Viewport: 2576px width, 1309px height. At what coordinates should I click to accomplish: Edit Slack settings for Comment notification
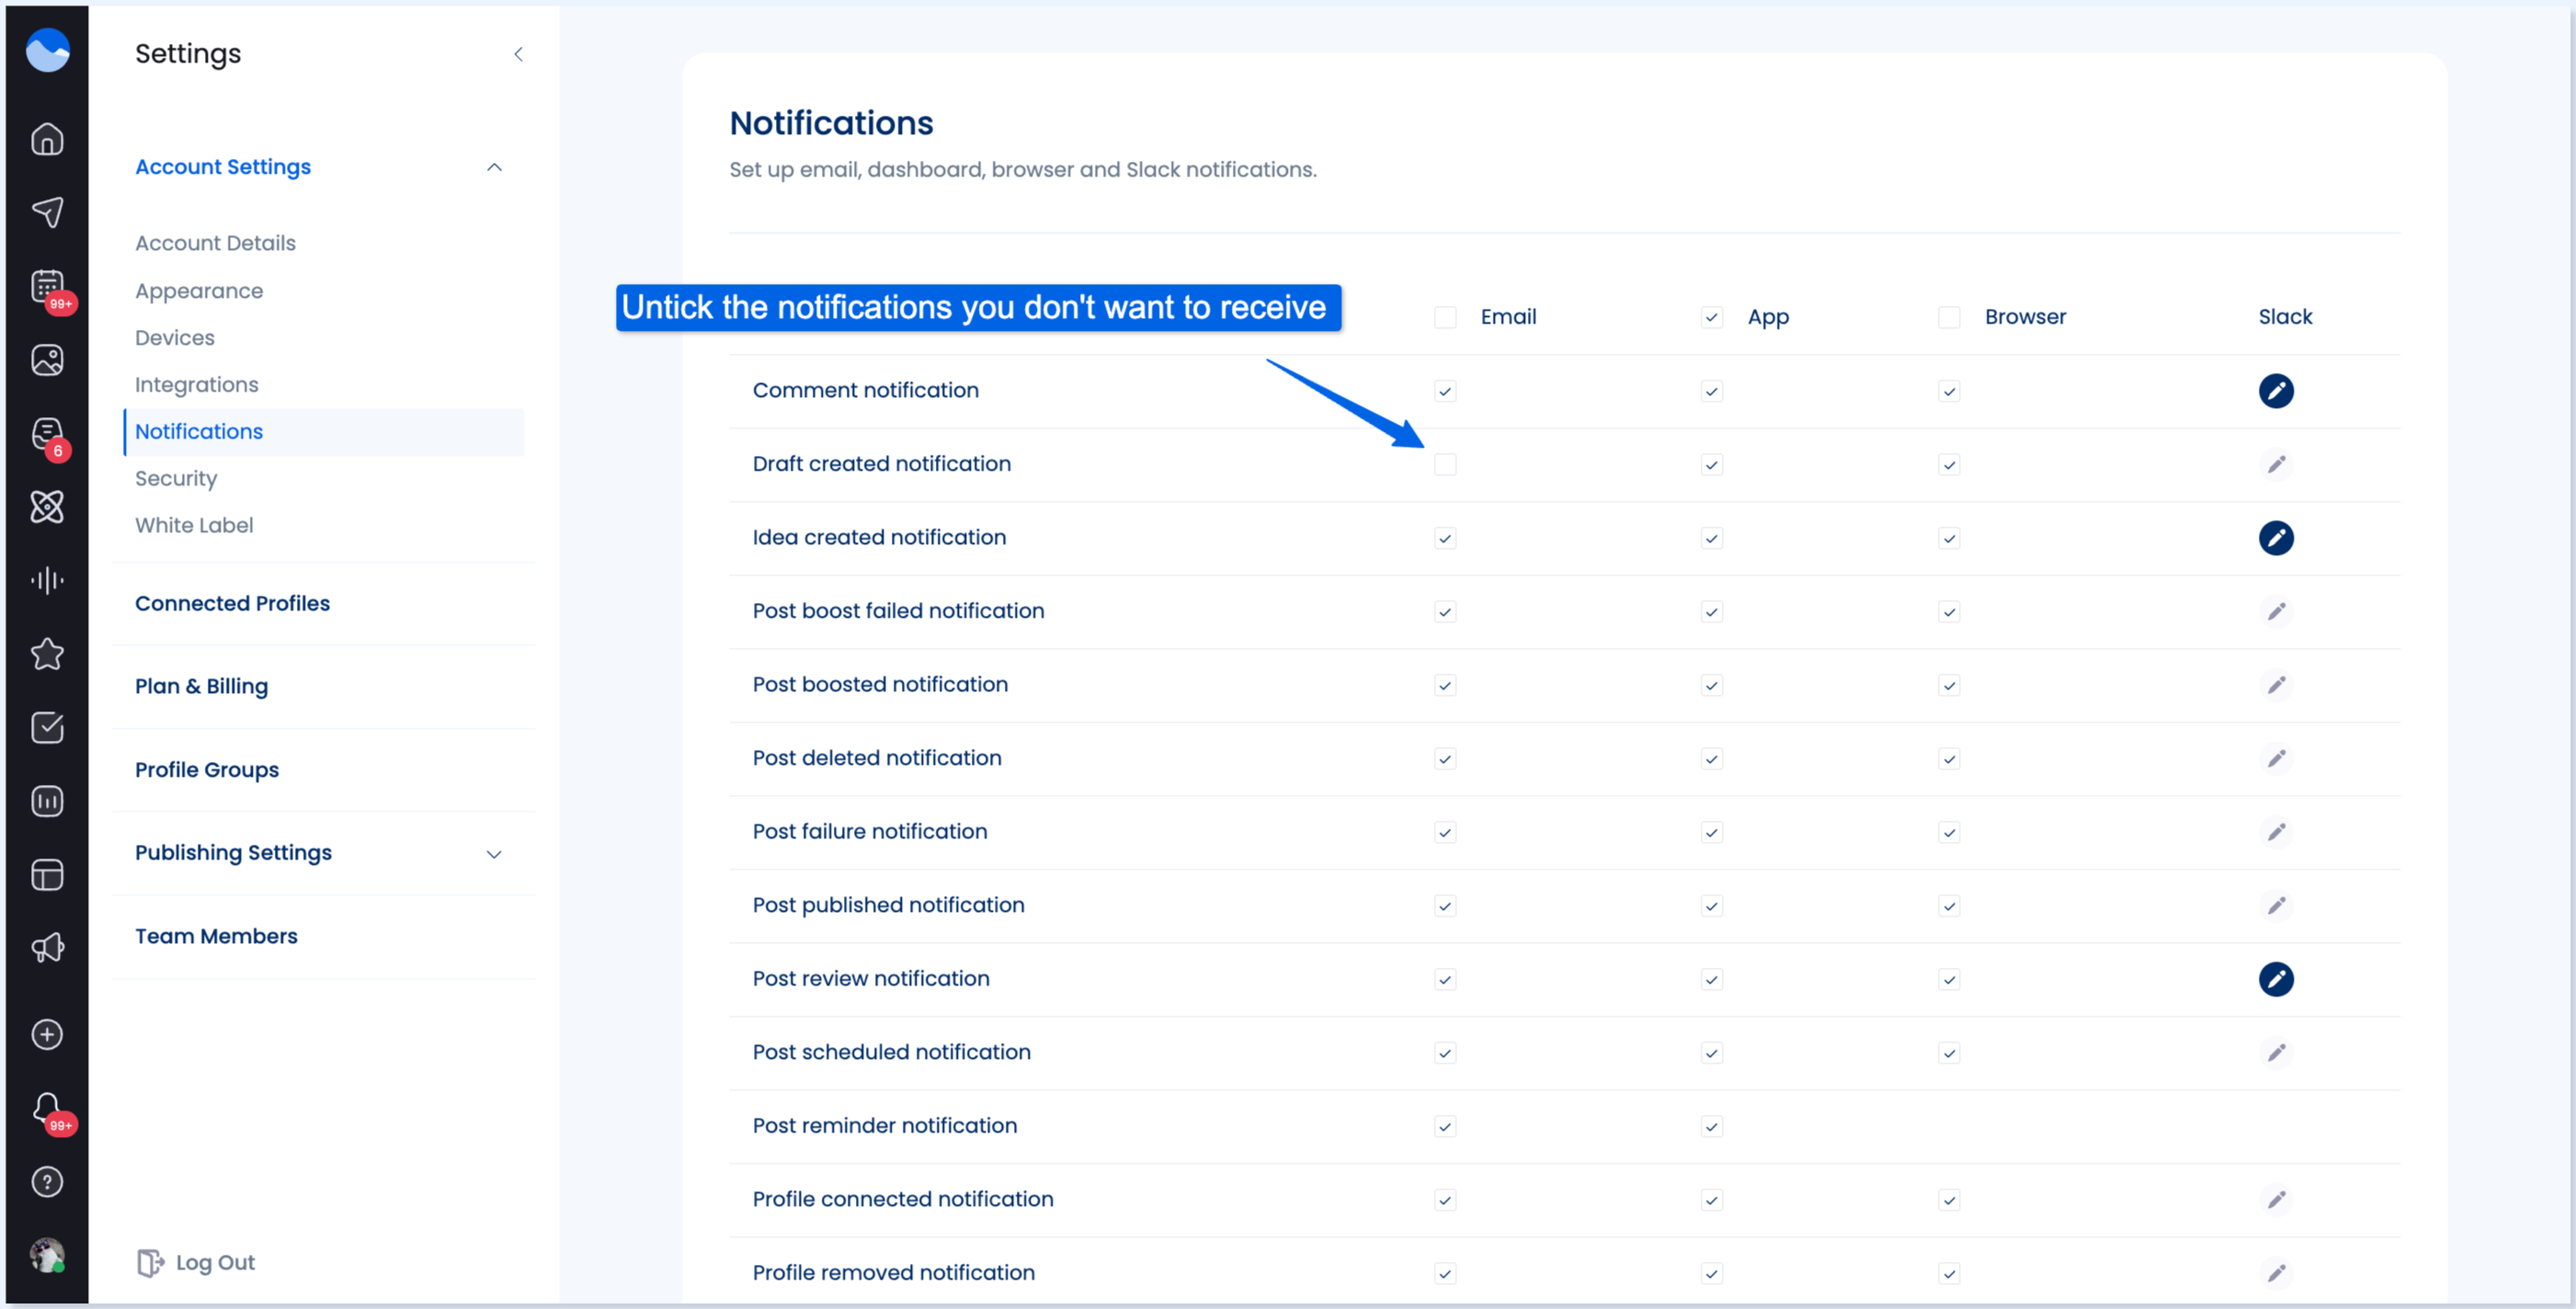(x=2276, y=391)
